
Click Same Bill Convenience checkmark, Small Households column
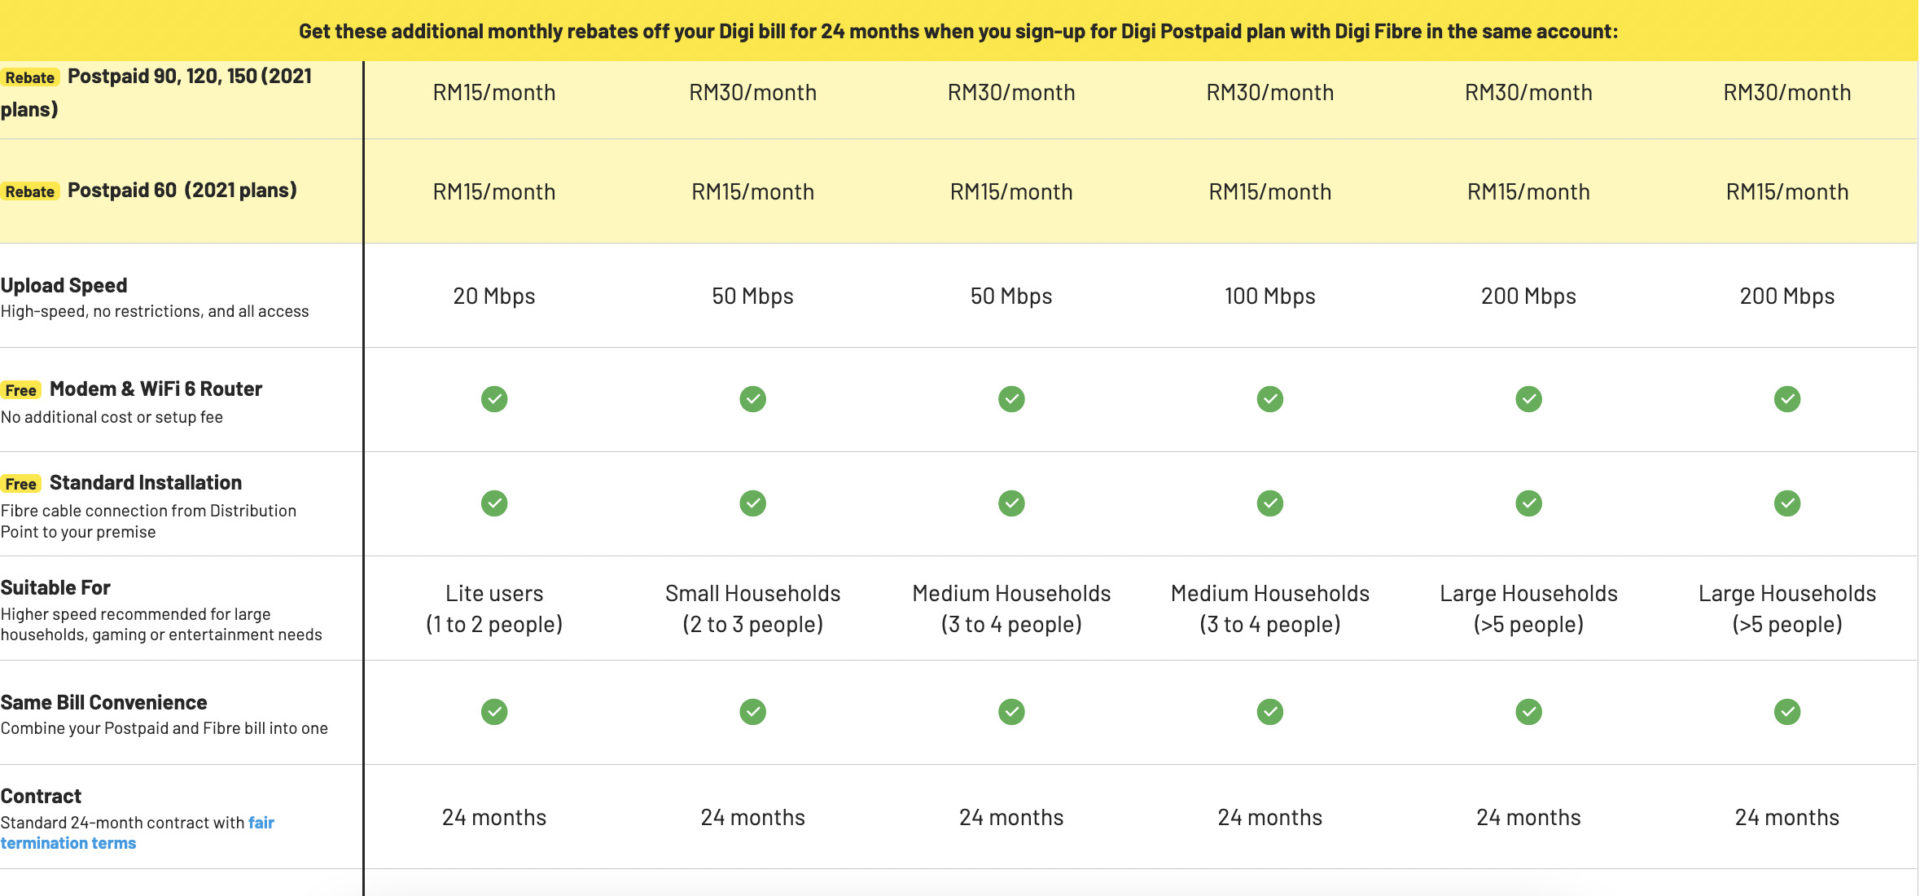pyautogui.click(x=753, y=711)
